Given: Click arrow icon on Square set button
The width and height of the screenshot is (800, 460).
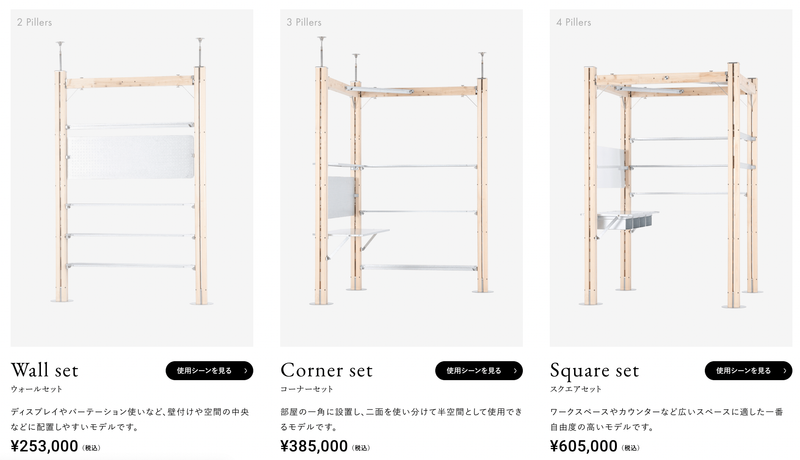Looking at the screenshot, I should [785, 371].
